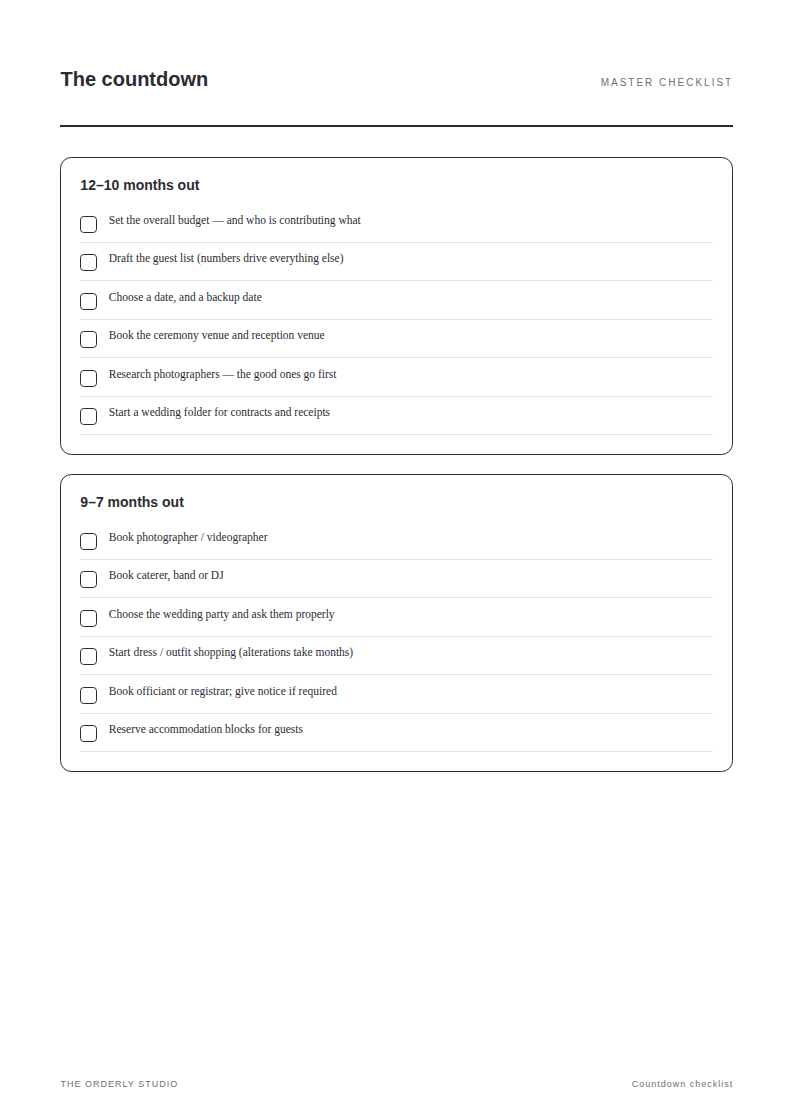Screen dimensions: 794x1119
Task: Mark 'Choose a date, and a backup date' done
Action: click(x=88, y=301)
